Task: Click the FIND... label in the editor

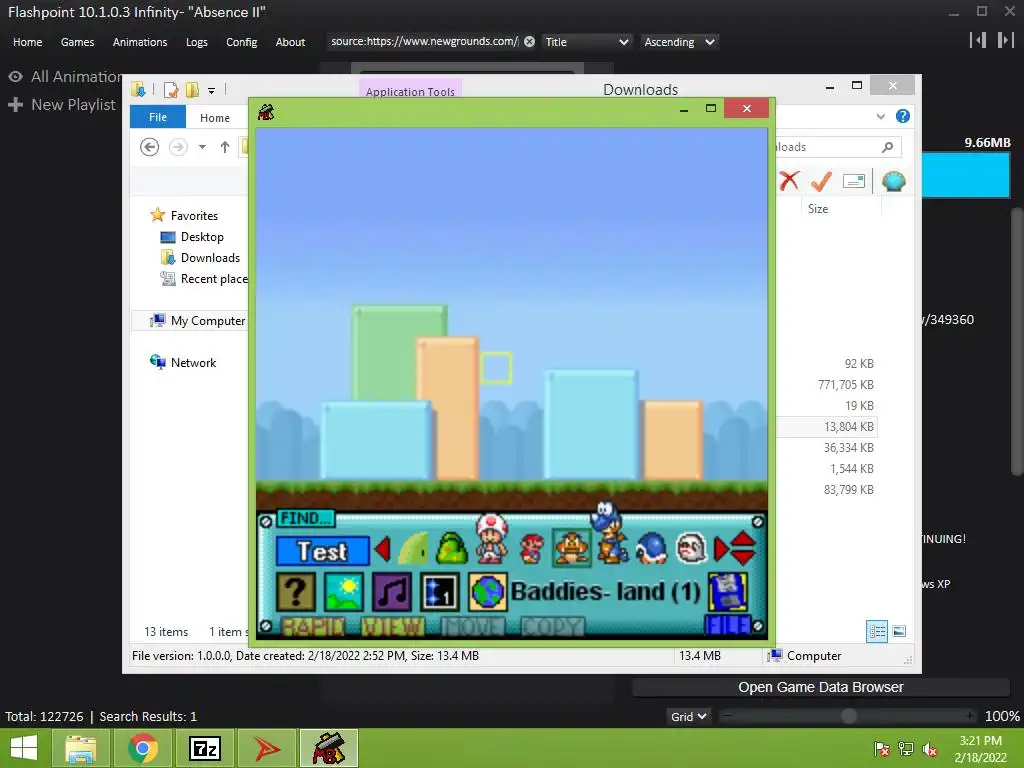Action: 305,519
